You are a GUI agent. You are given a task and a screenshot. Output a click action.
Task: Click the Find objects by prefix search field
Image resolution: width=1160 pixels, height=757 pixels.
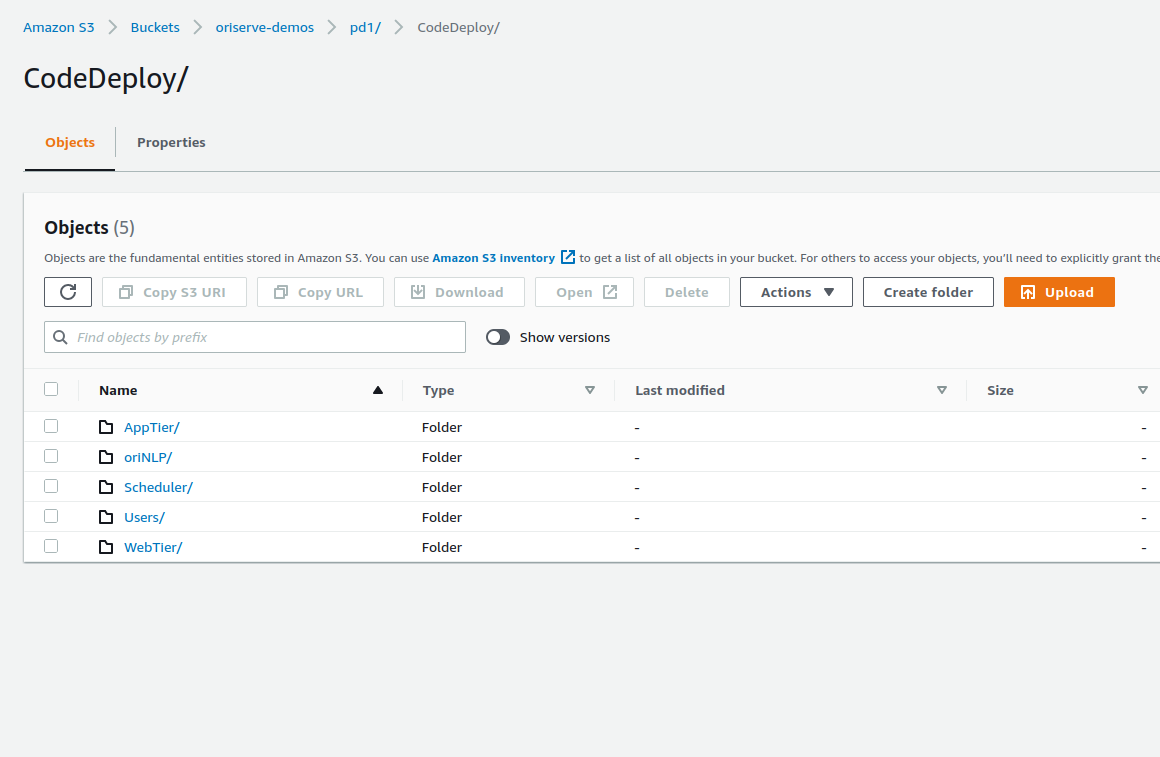point(254,337)
